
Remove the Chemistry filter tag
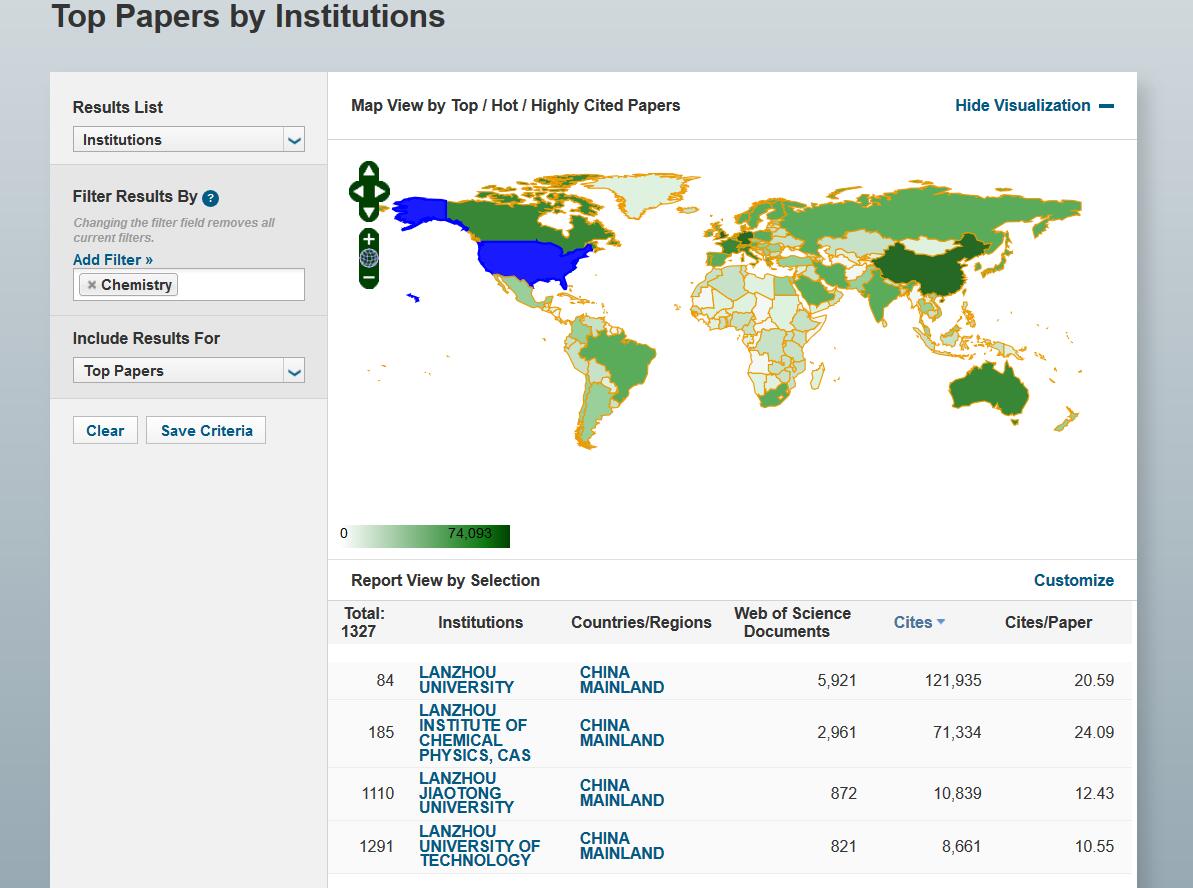pyautogui.click(x=92, y=285)
